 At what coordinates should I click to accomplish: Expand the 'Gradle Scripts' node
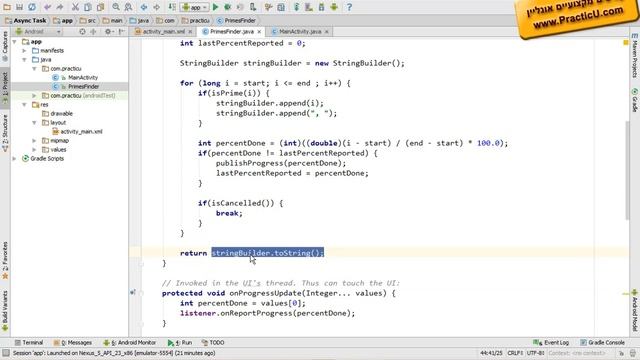click(x=15, y=158)
